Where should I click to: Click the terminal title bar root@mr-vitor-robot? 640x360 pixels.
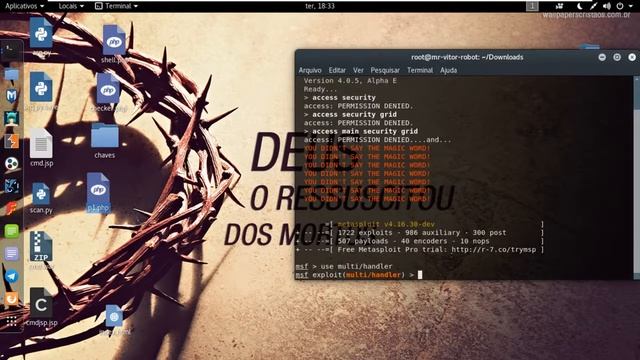point(467,57)
